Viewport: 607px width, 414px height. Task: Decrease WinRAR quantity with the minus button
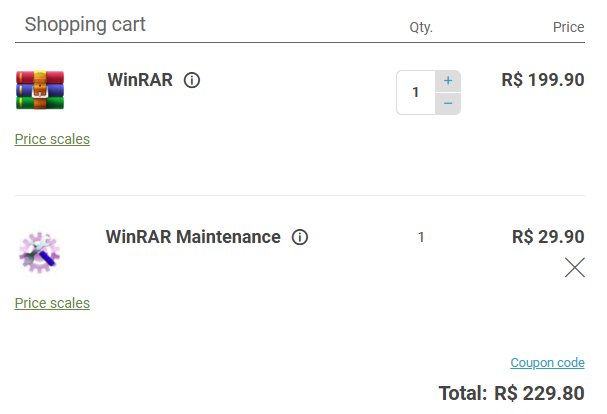coord(448,103)
